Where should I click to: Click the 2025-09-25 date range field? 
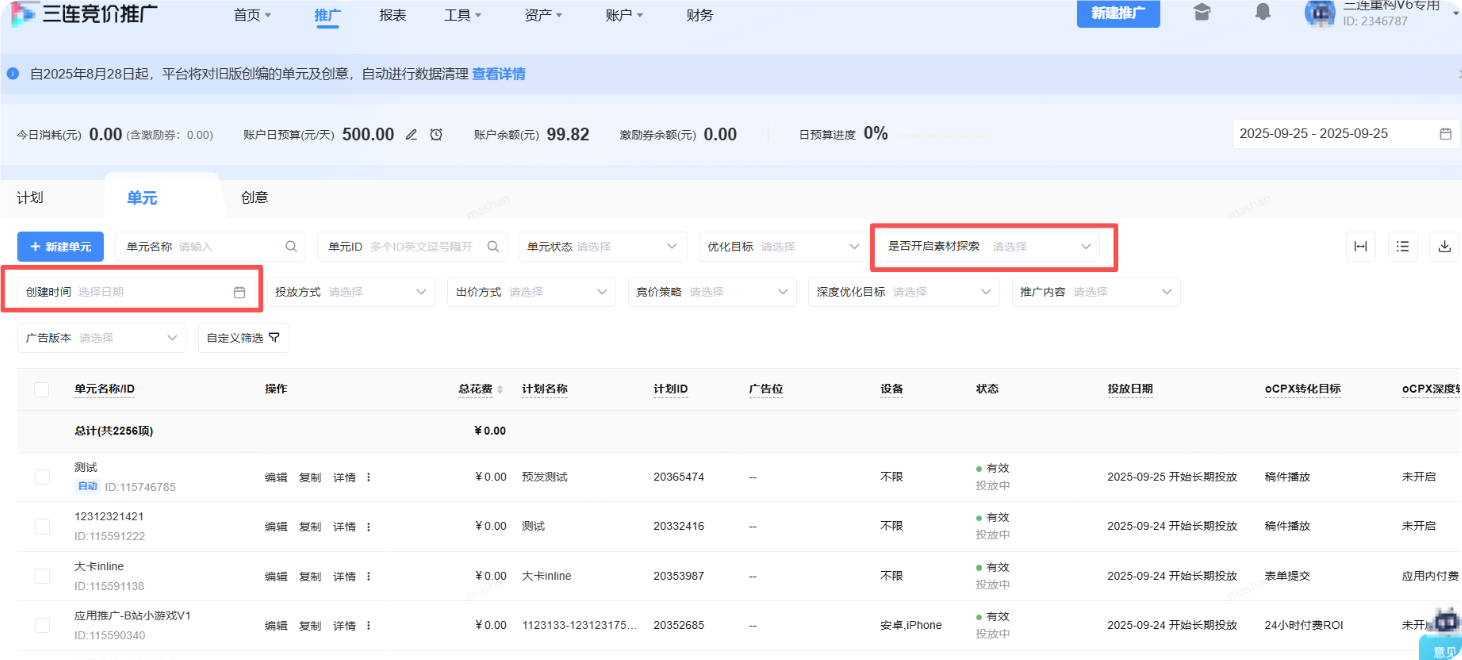coord(1345,134)
